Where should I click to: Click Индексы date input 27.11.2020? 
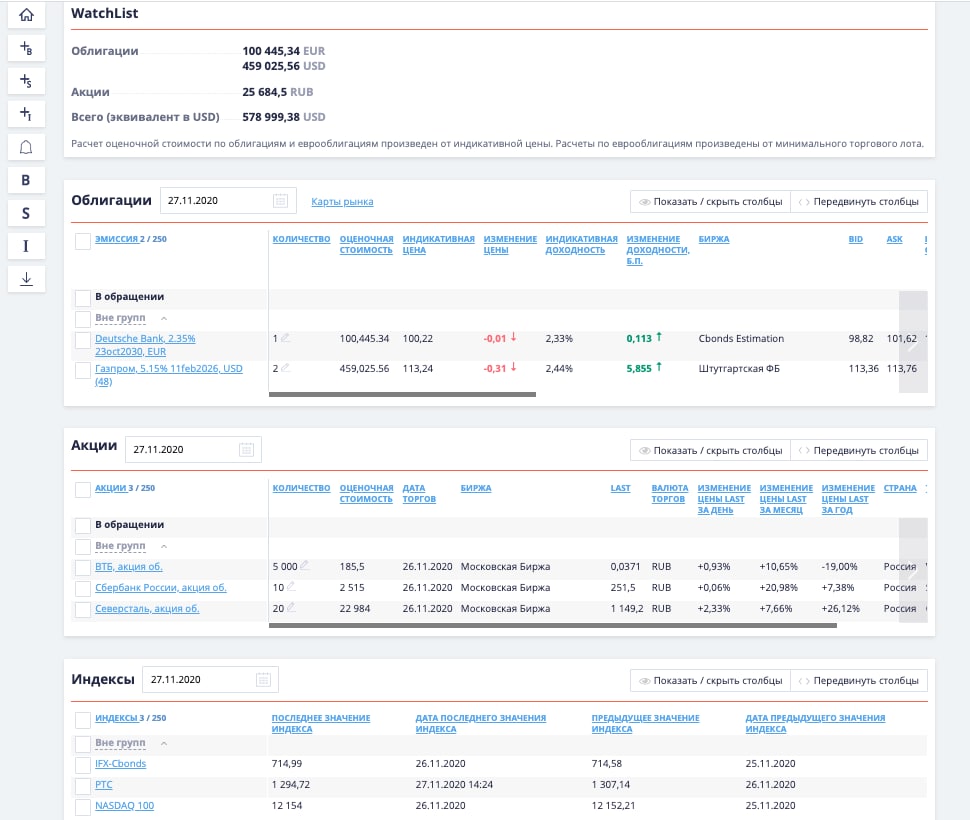[x=210, y=680]
